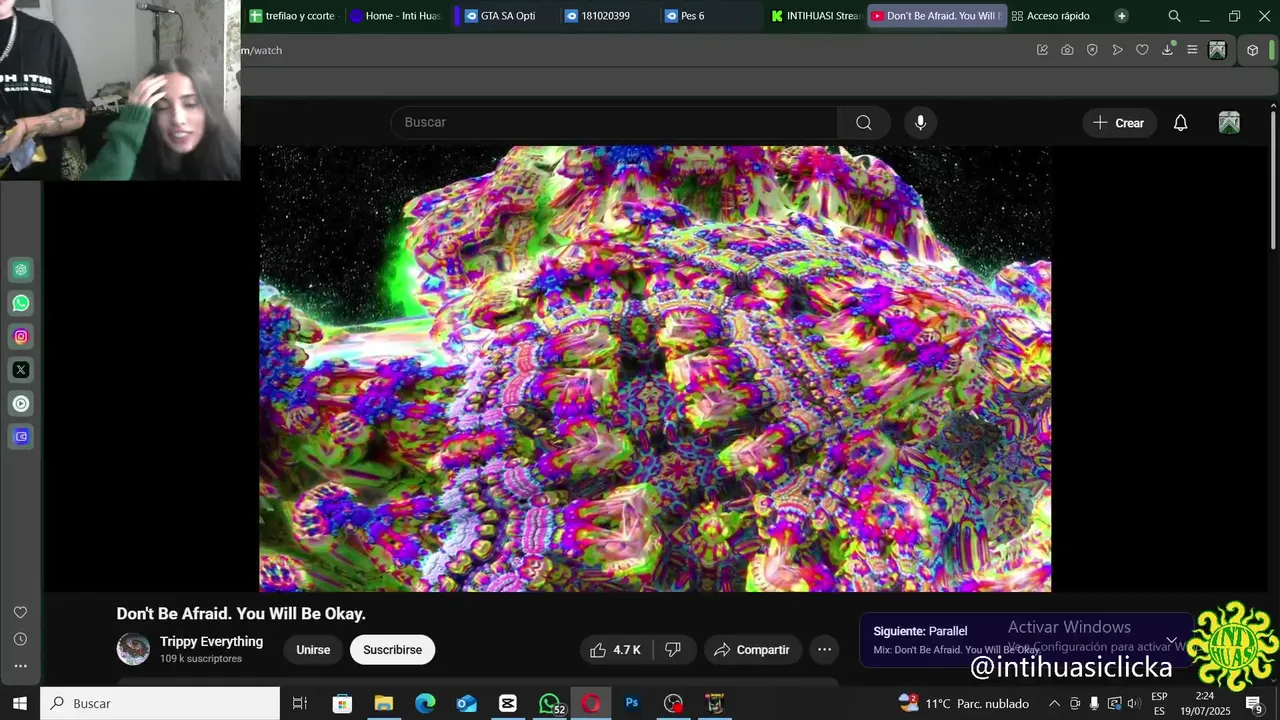Viewport: 1280px width, 720px height.
Task: Open 'Acceso rápido' tab
Action: (x=1051, y=16)
